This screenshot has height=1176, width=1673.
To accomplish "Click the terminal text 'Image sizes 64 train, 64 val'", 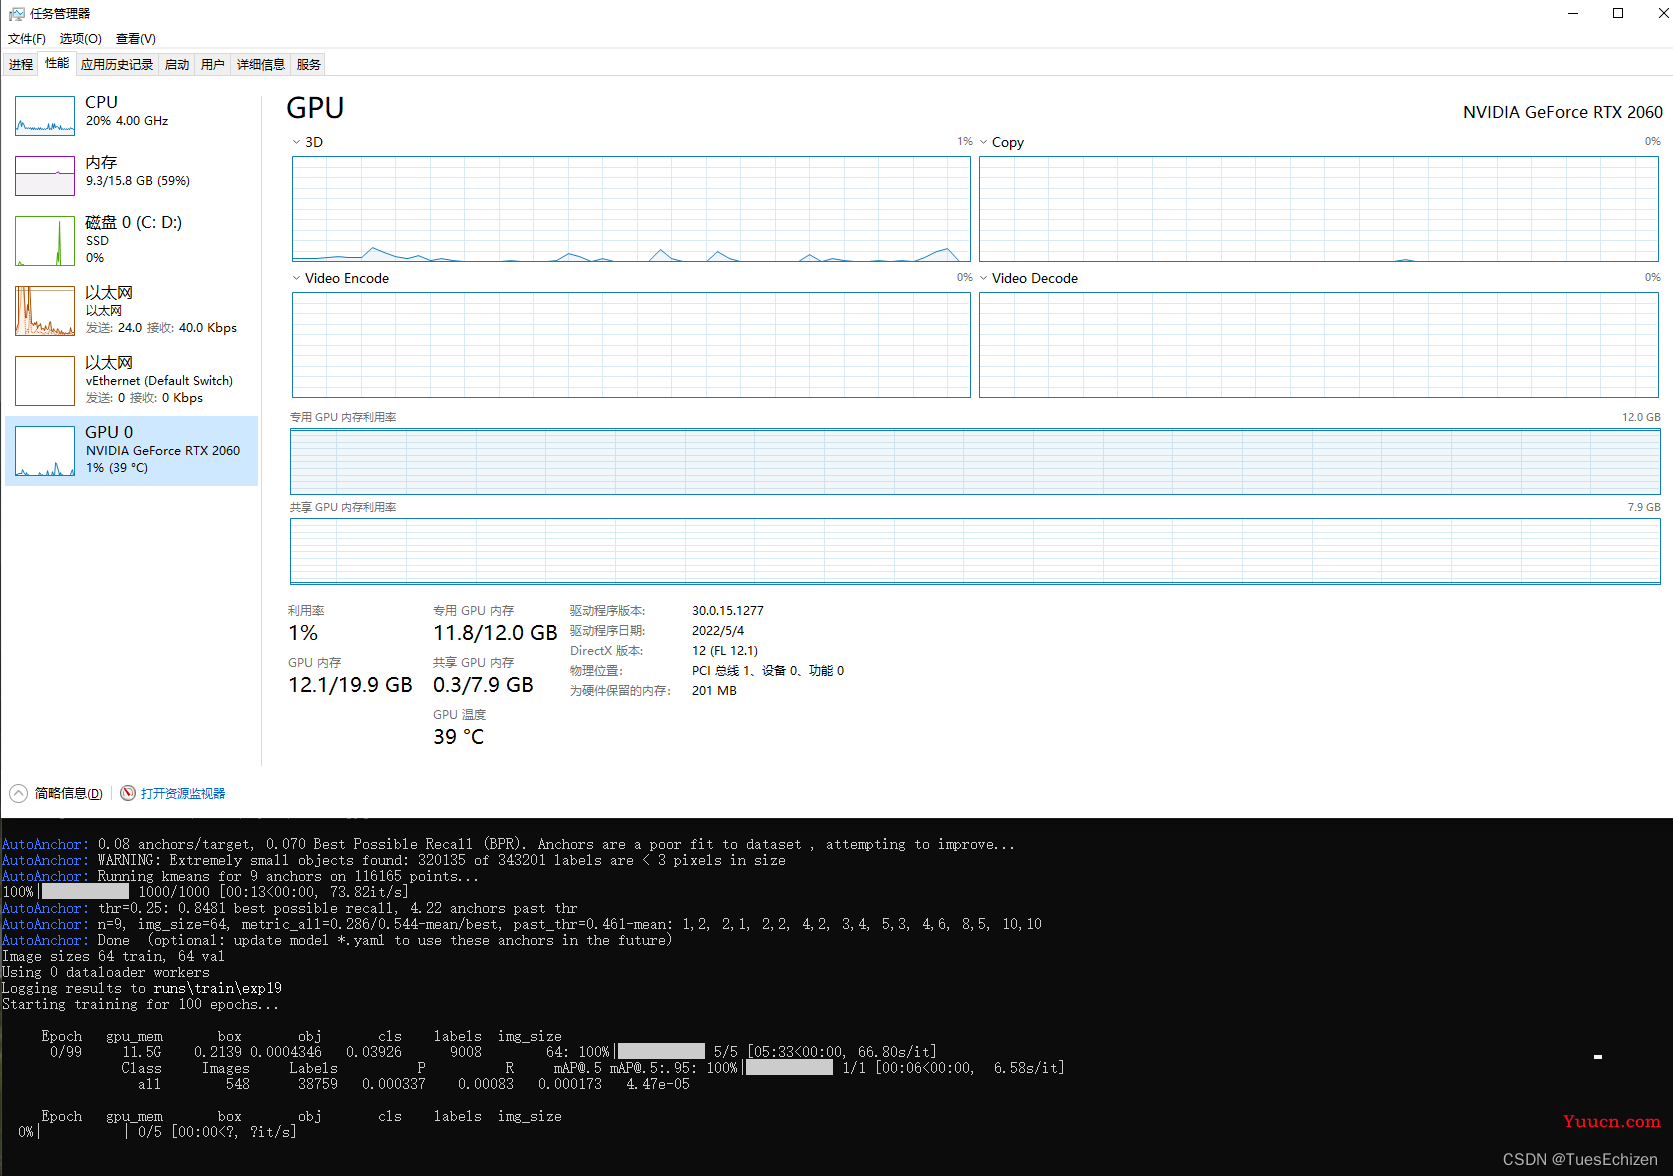I will pos(113,956).
